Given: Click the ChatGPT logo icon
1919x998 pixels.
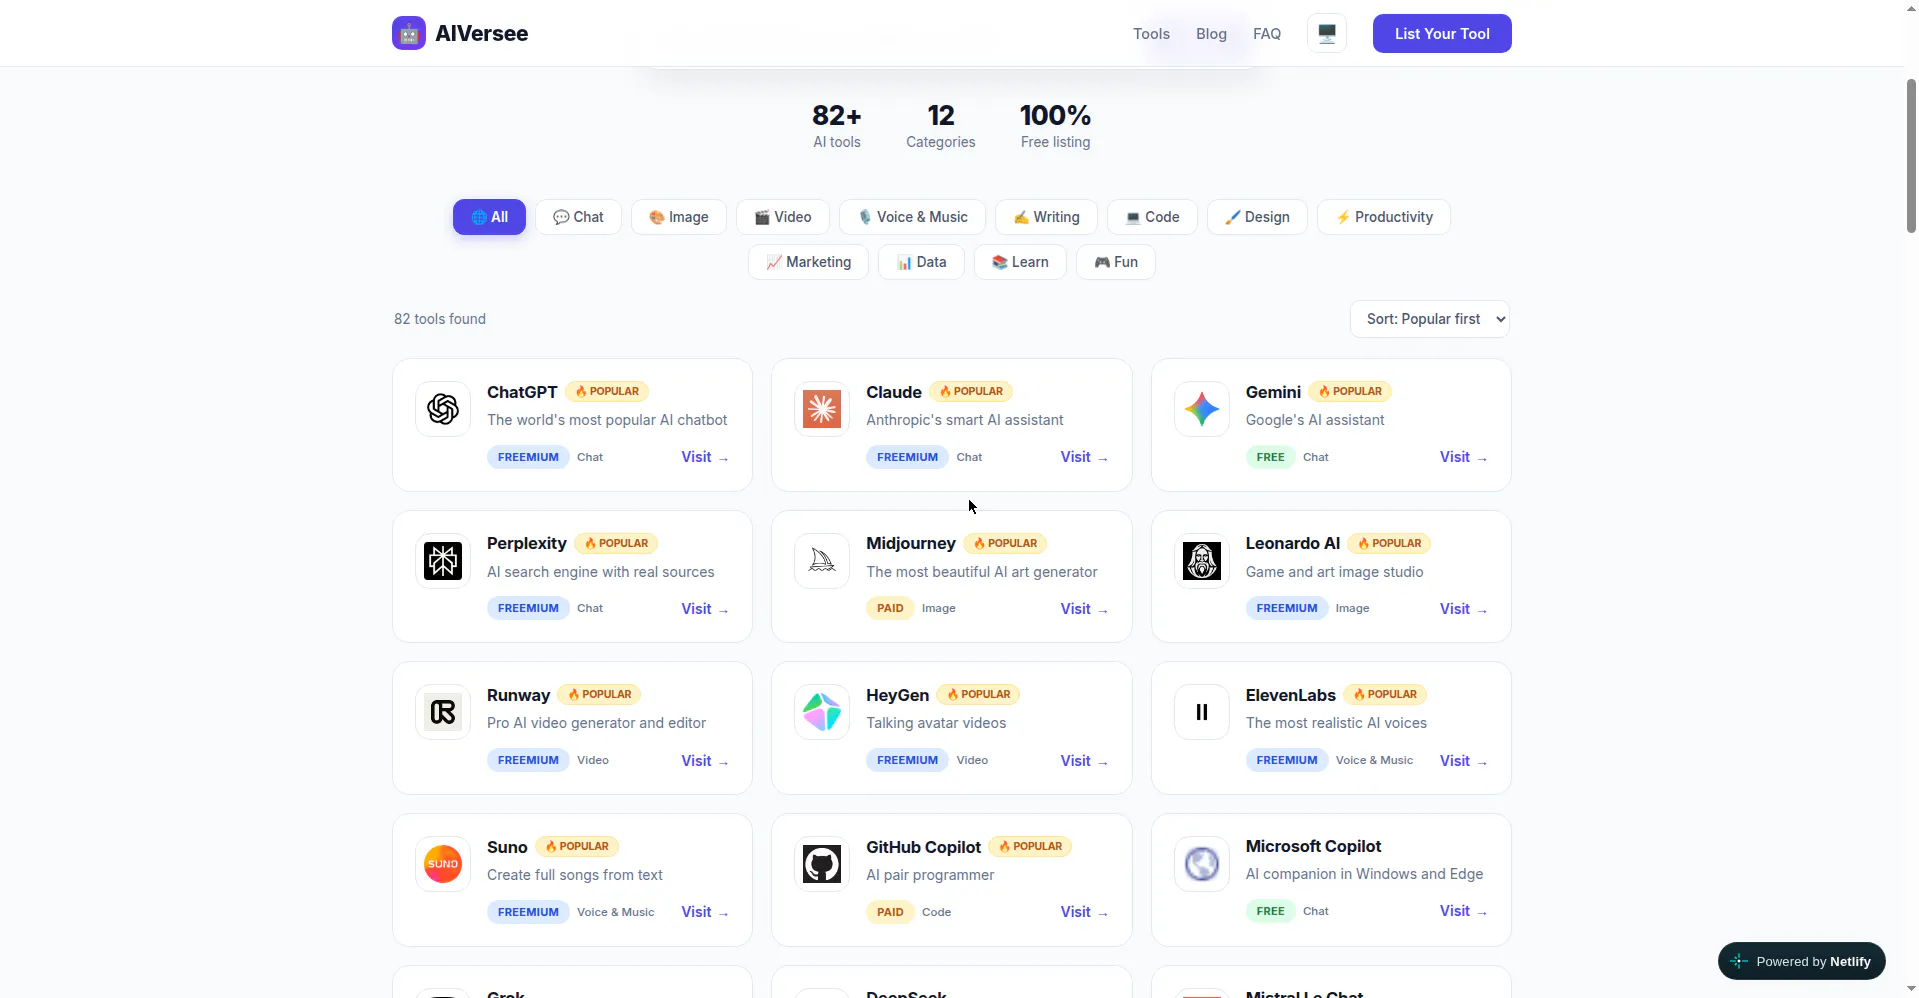Looking at the screenshot, I should 443,409.
